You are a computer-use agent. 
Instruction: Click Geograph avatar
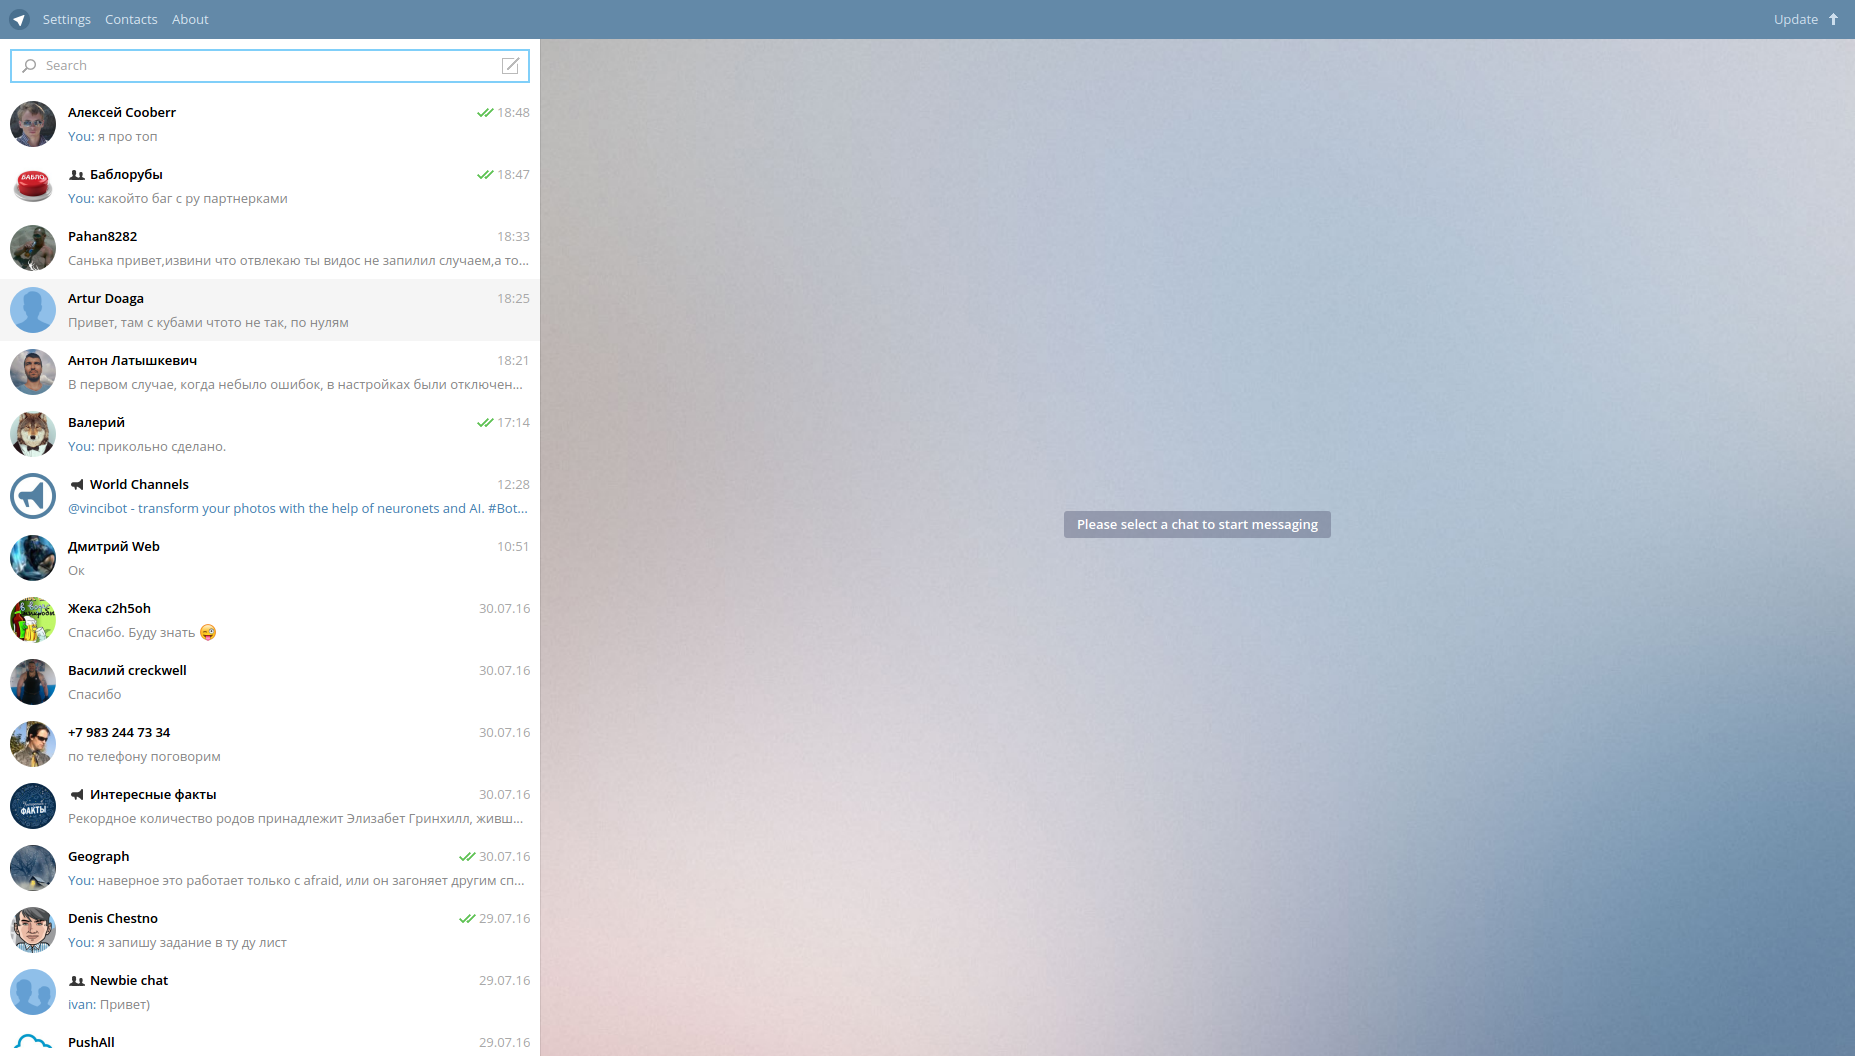(33, 868)
